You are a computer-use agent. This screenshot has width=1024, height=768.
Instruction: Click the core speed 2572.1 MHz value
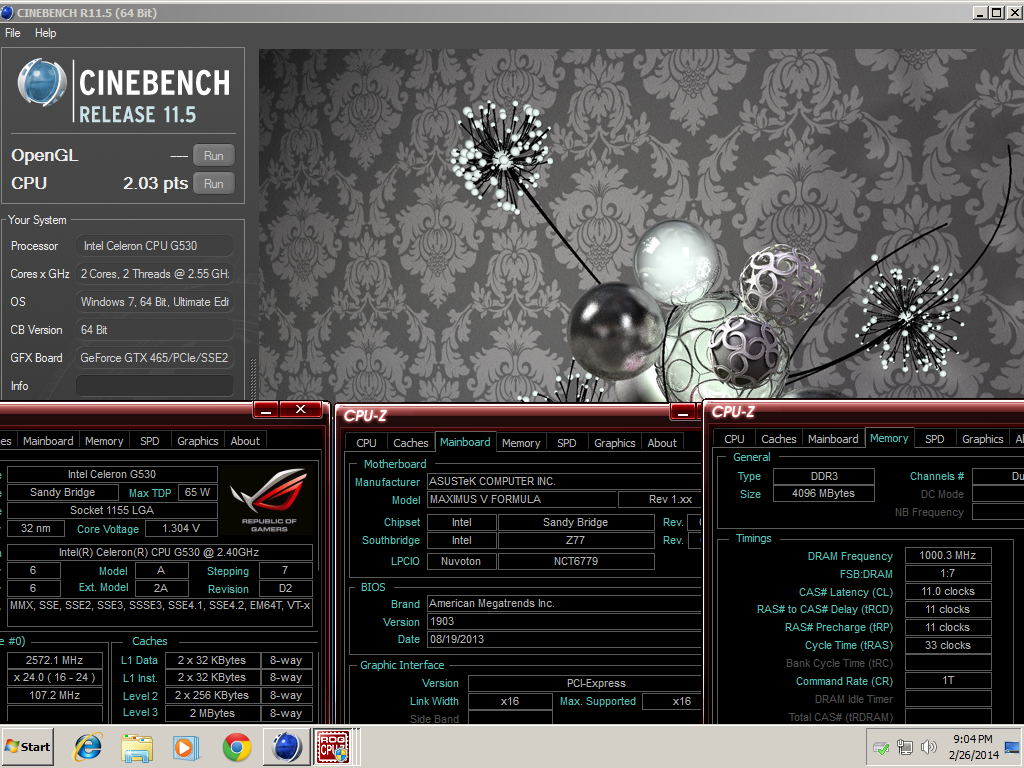point(55,660)
